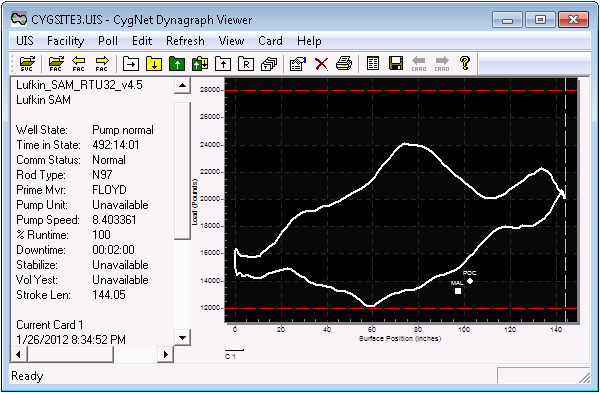The height and width of the screenshot is (393, 600).
Task: Click the info panel scroll left arrow
Action: [x=18, y=354]
